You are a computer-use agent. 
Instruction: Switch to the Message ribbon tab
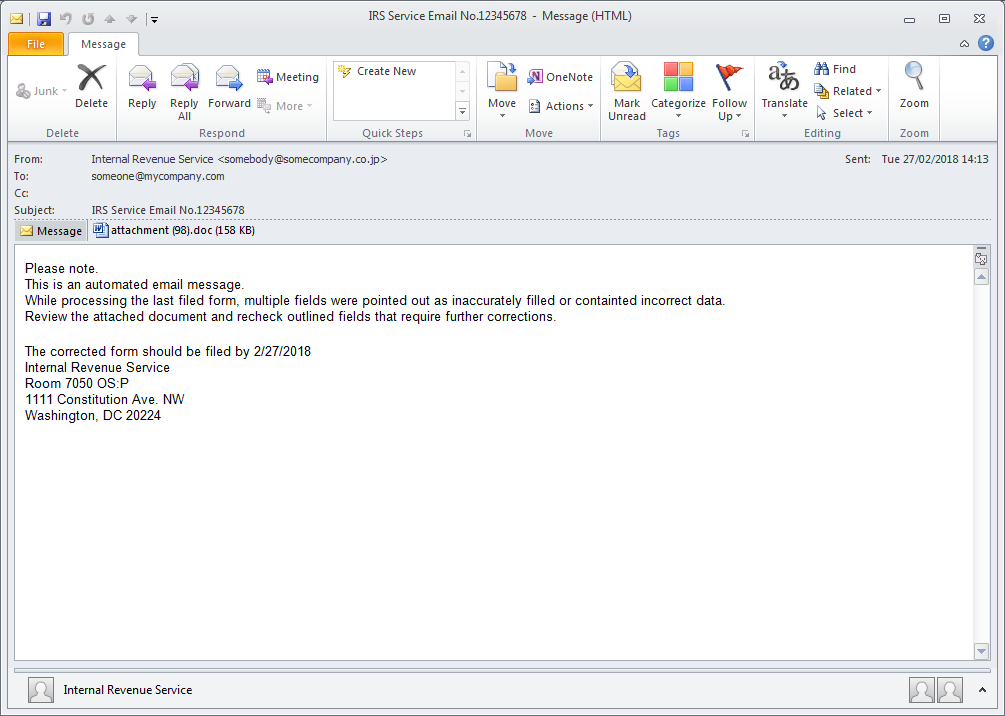[x=103, y=44]
